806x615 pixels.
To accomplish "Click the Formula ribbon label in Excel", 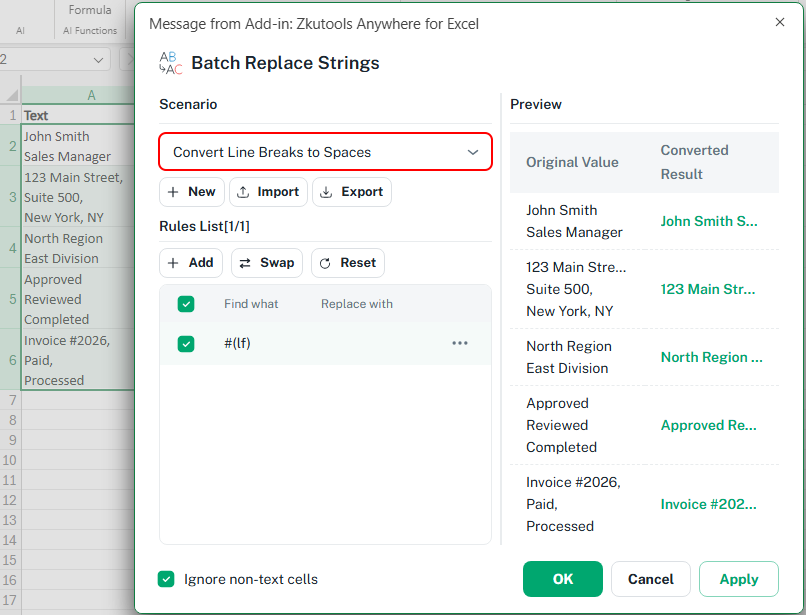I will [90, 10].
